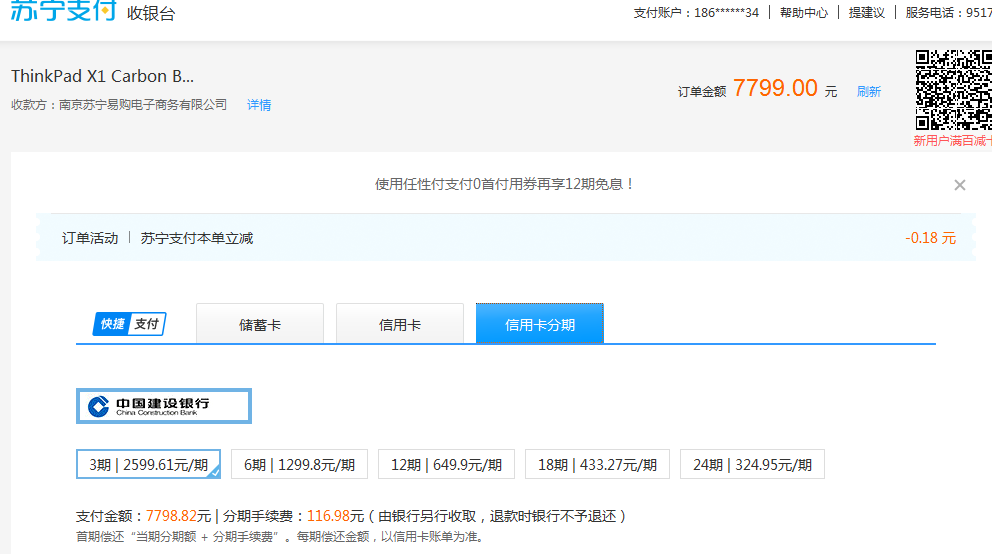Click 收银台 cashier label
This screenshot has height=554, width=992.
pyautogui.click(x=151, y=13)
